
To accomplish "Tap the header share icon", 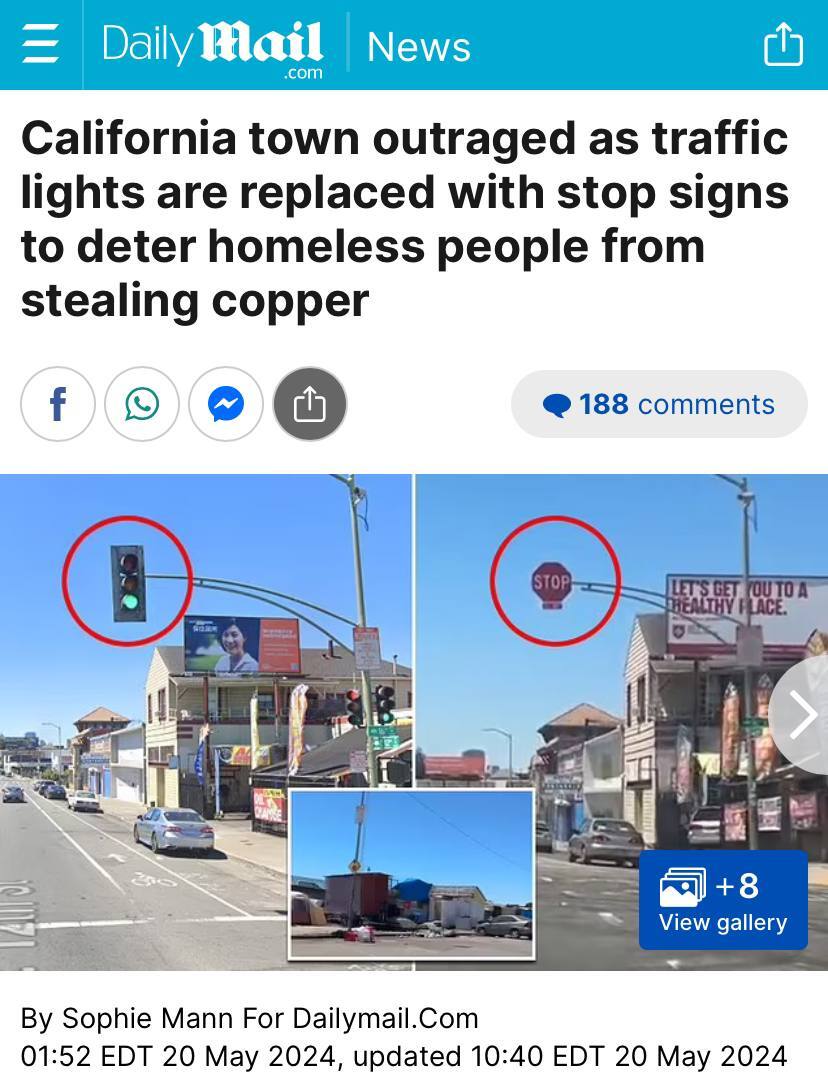I will click(784, 44).
